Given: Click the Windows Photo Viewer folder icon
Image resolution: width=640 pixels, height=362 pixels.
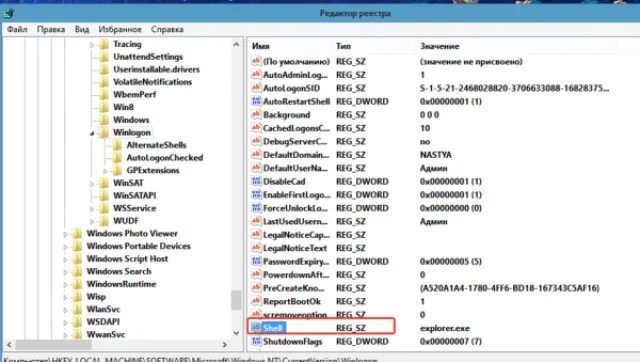Looking at the screenshot, I should 77,234.
